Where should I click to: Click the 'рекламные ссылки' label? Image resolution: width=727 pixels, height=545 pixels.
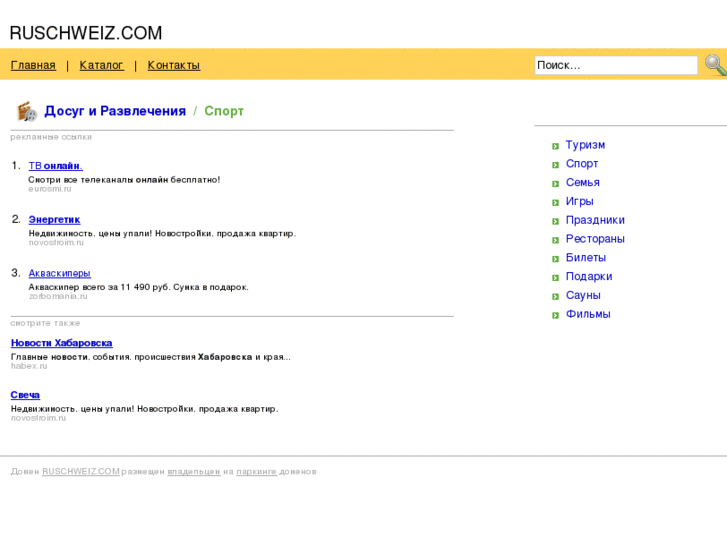51,137
